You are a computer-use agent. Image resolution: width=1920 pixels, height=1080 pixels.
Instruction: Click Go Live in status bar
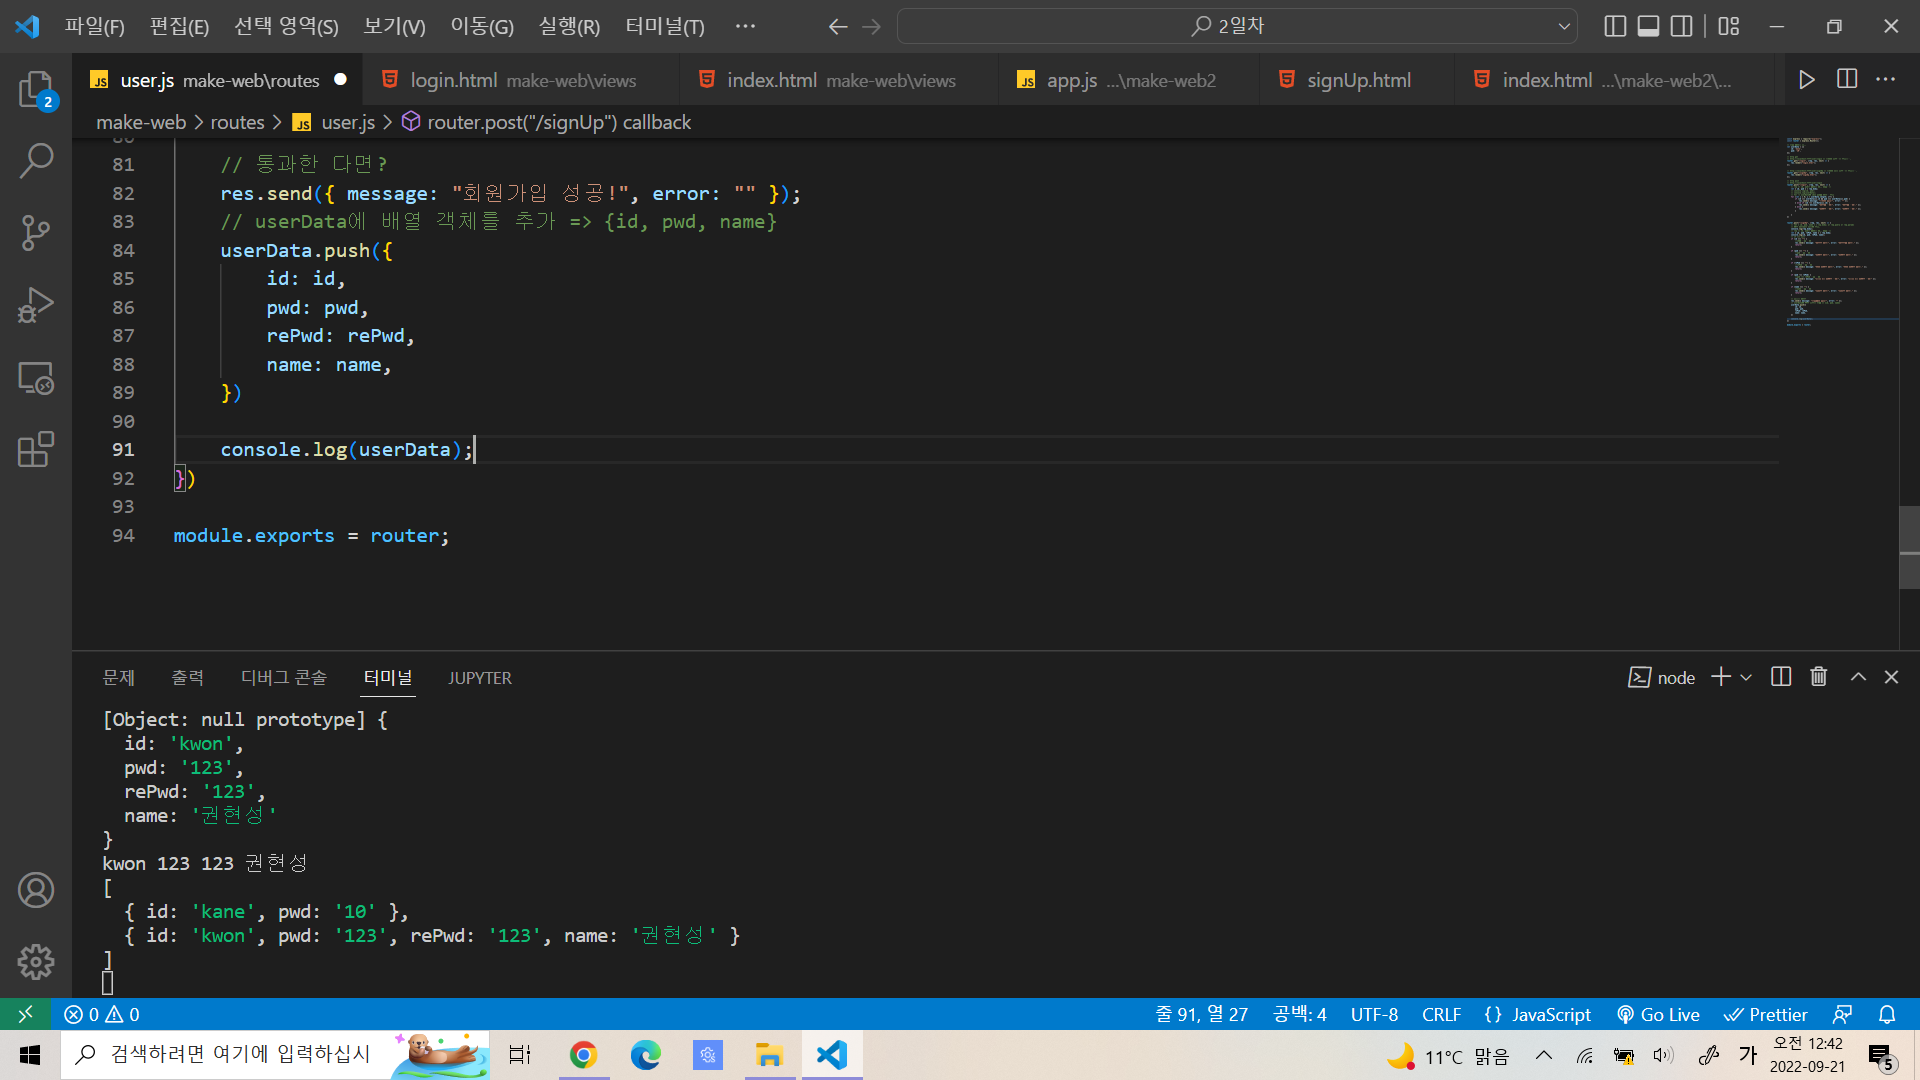(x=1658, y=1014)
